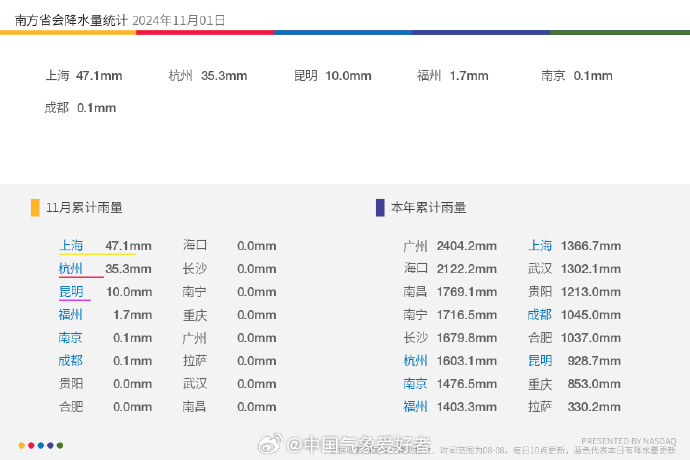
Task: Select 杭州 in the 11月累计雨量 list
Action: pyautogui.click(x=71, y=268)
